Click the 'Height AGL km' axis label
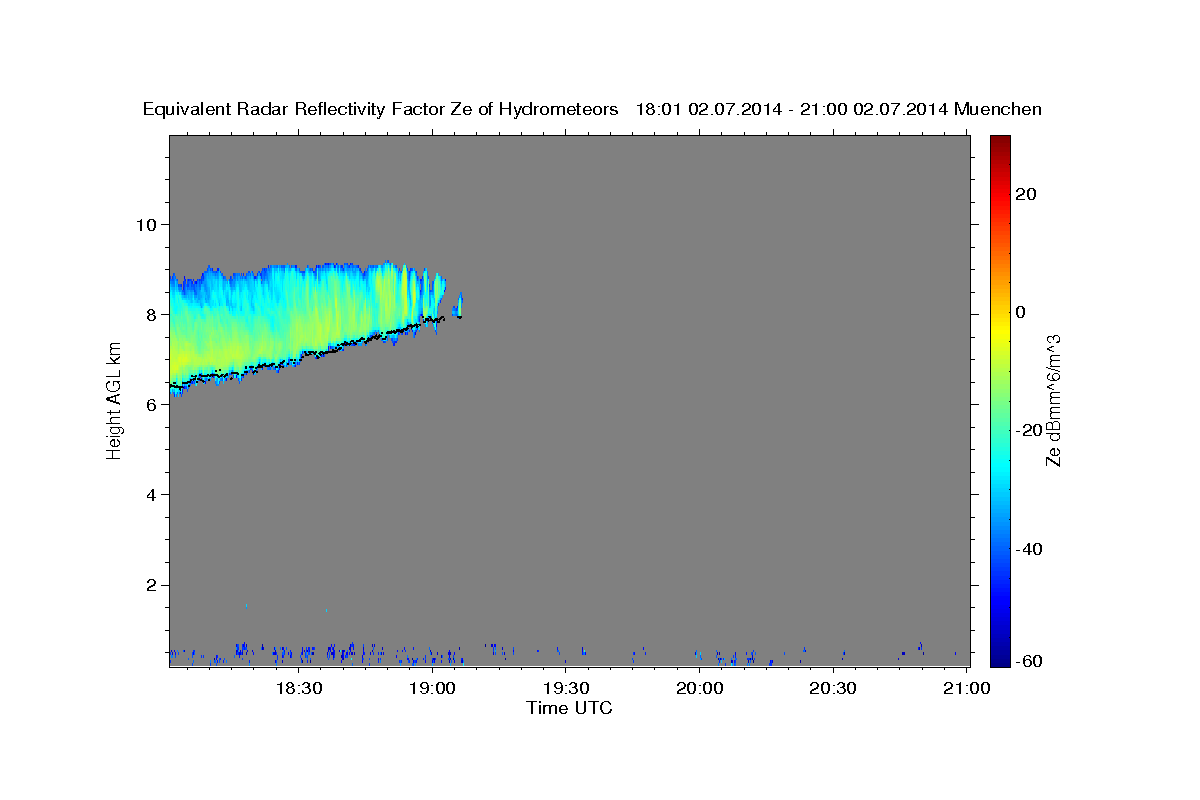 pos(115,400)
